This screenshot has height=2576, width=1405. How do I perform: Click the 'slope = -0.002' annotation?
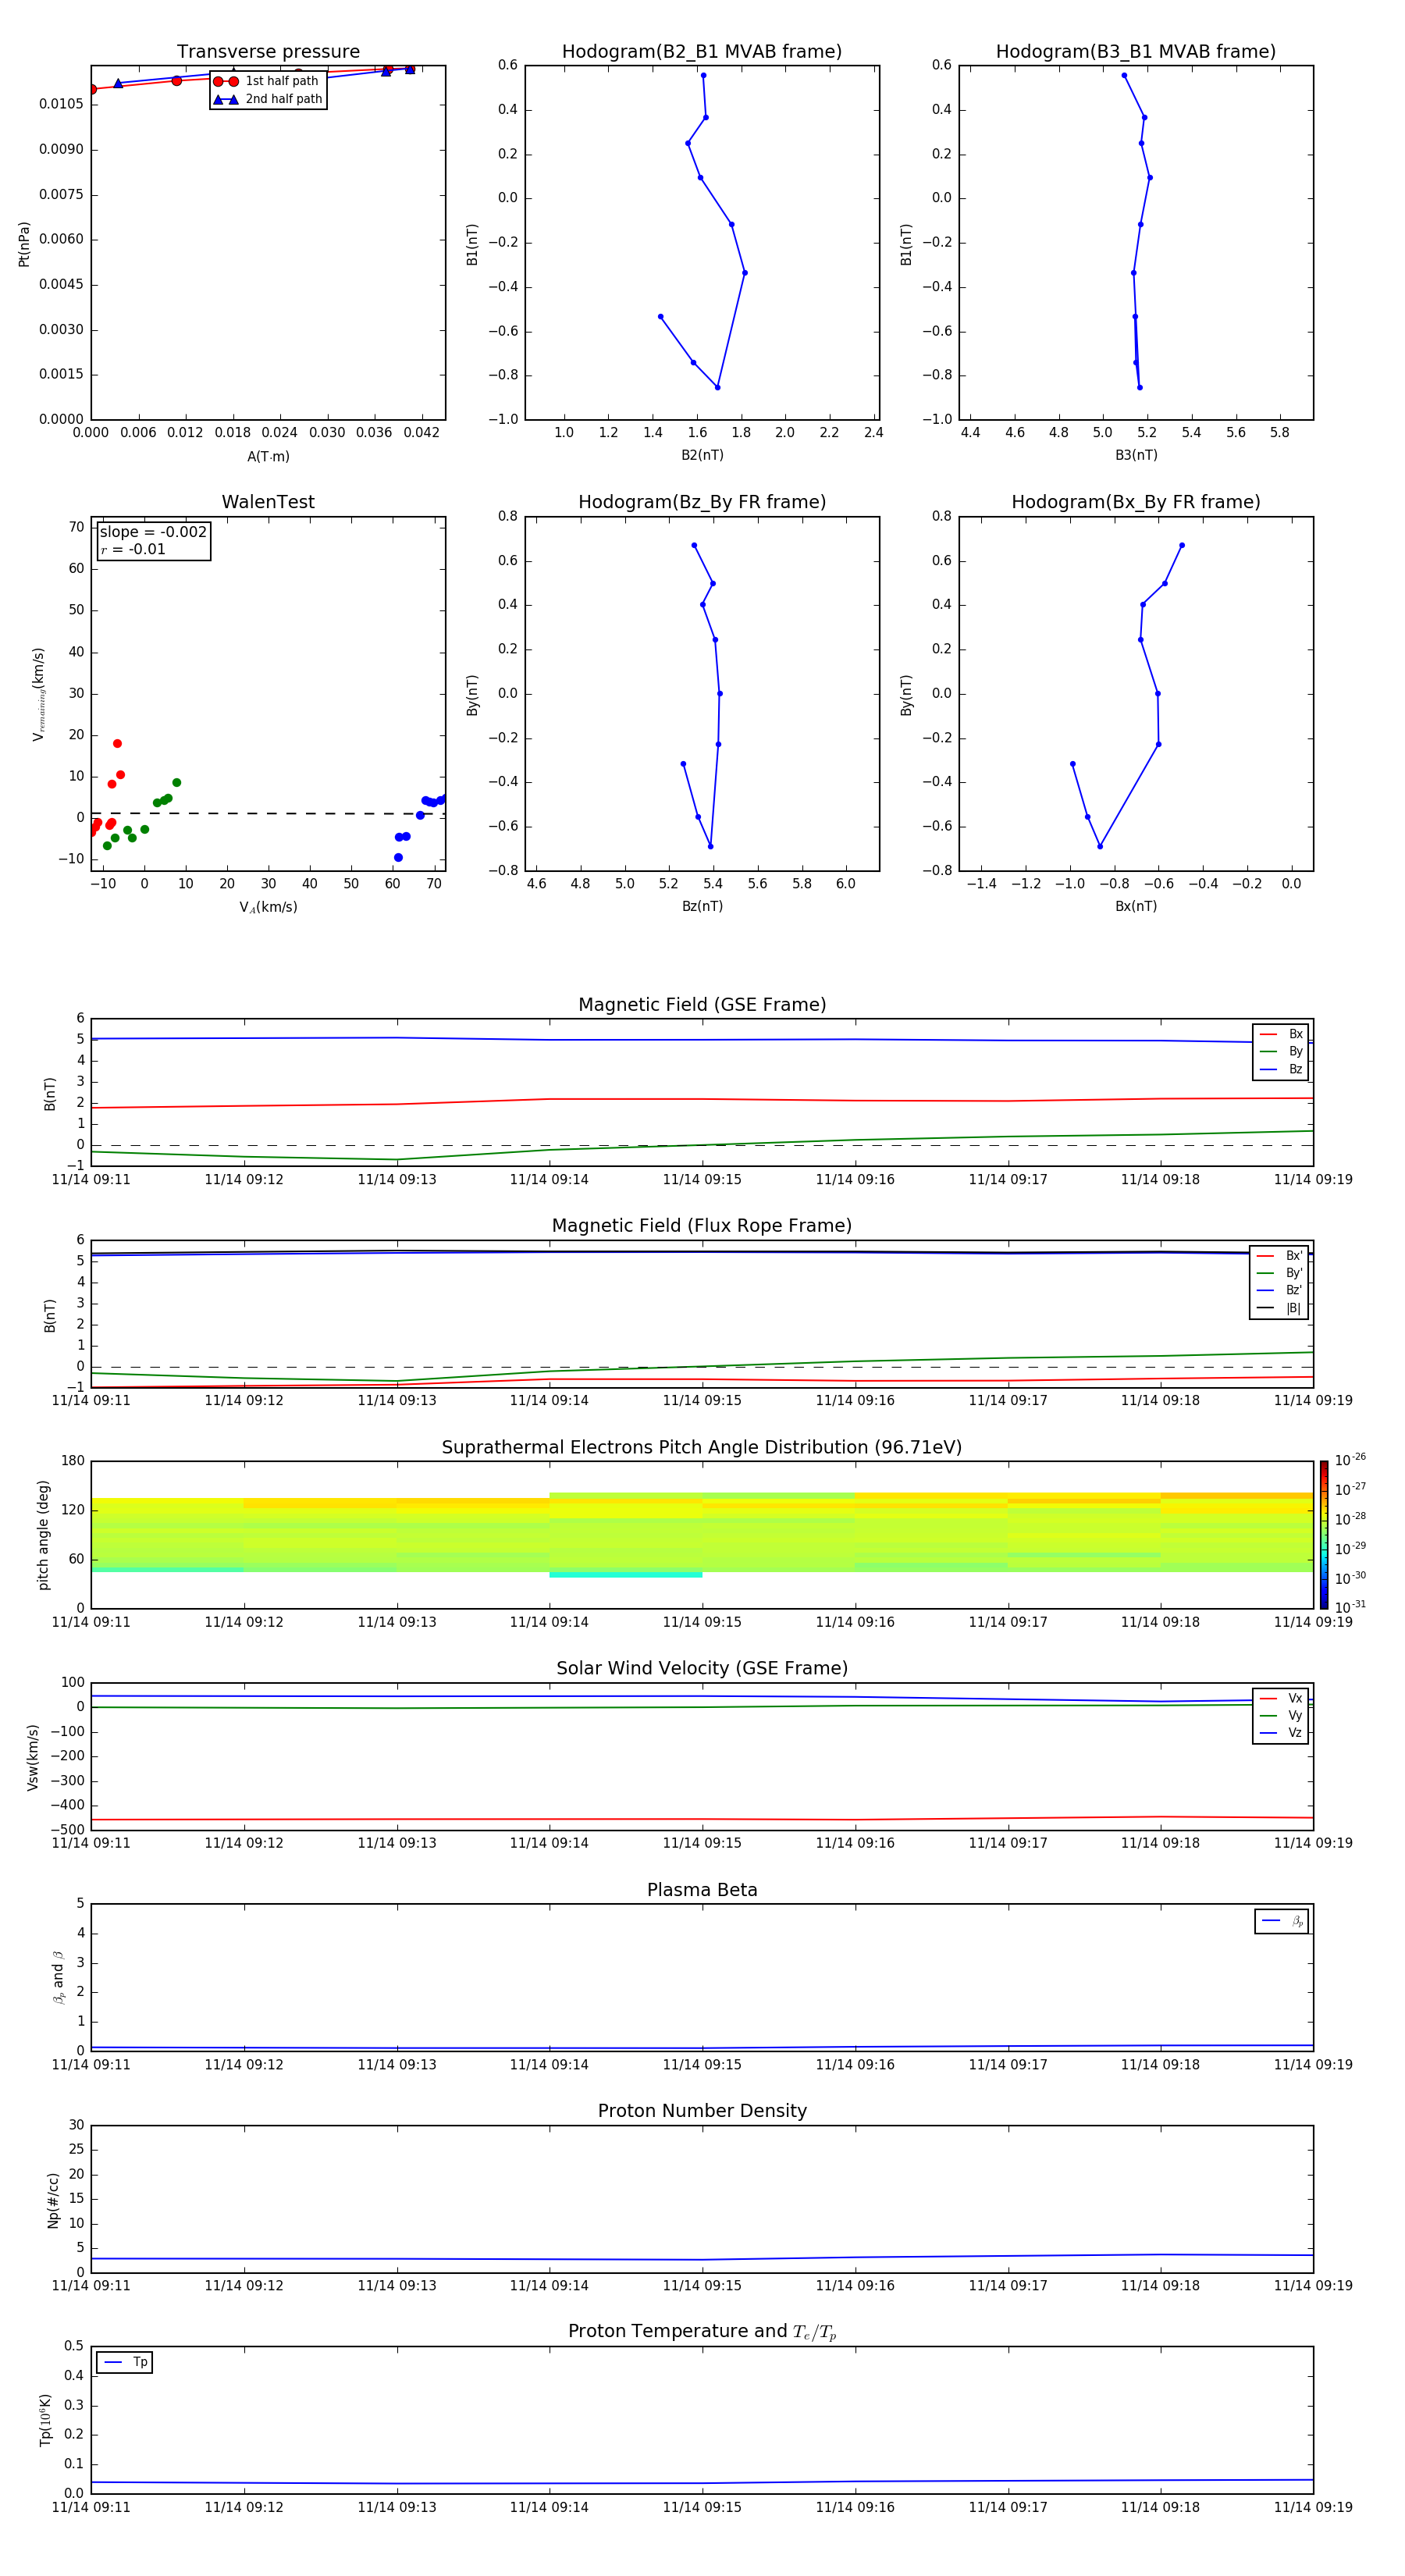pos(153,532)
